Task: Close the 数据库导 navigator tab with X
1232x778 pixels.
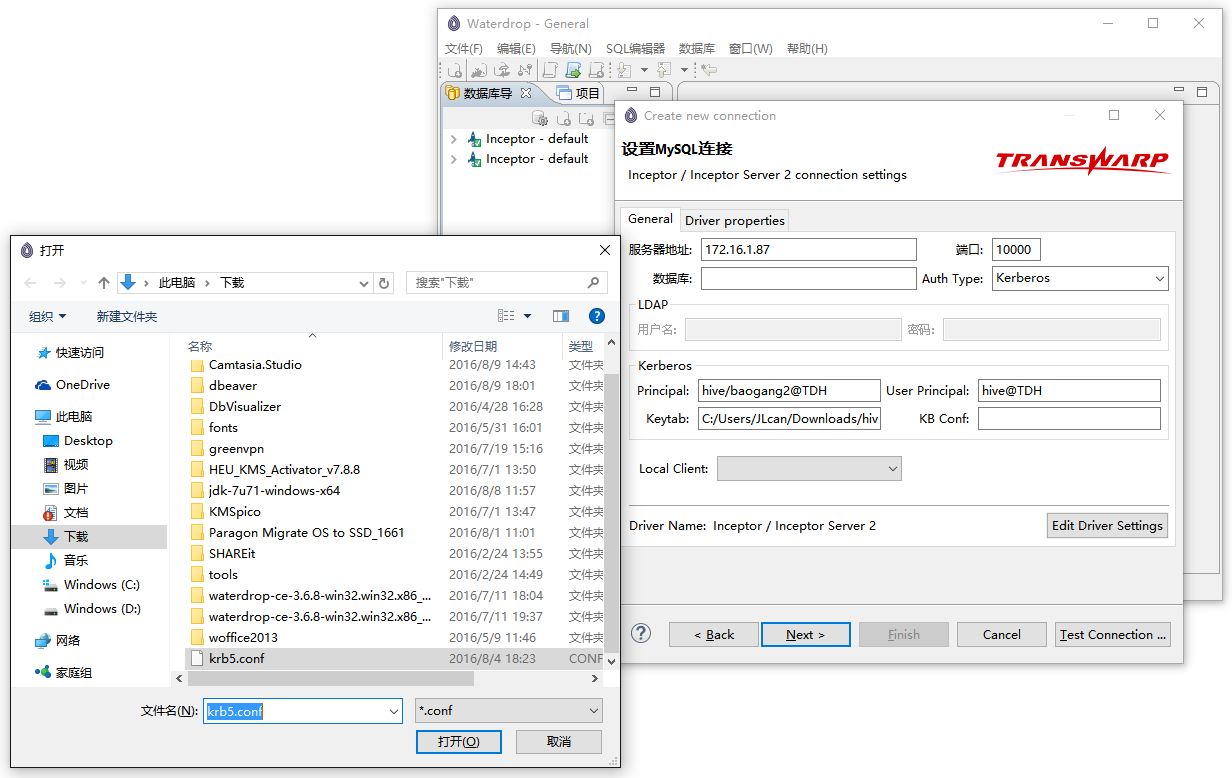Action: [x=526, y=93]
